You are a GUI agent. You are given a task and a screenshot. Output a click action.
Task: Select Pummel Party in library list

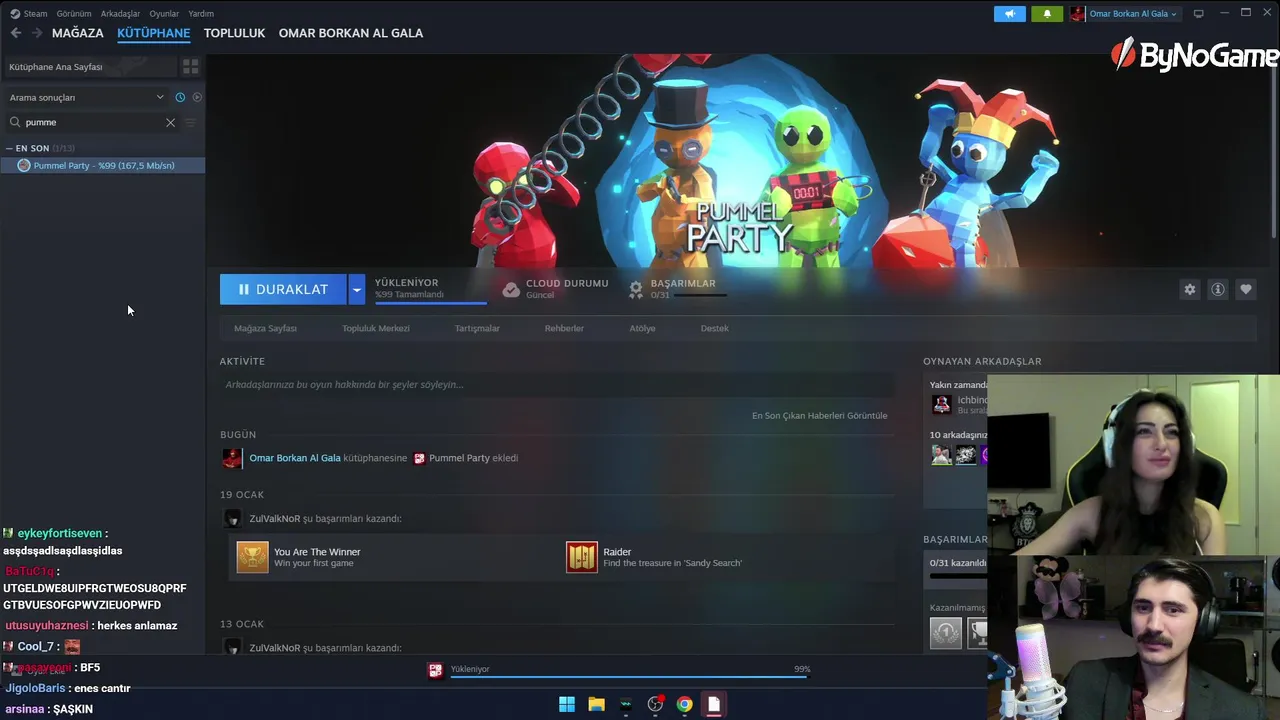pyautogui.click(x=103, y=165)
